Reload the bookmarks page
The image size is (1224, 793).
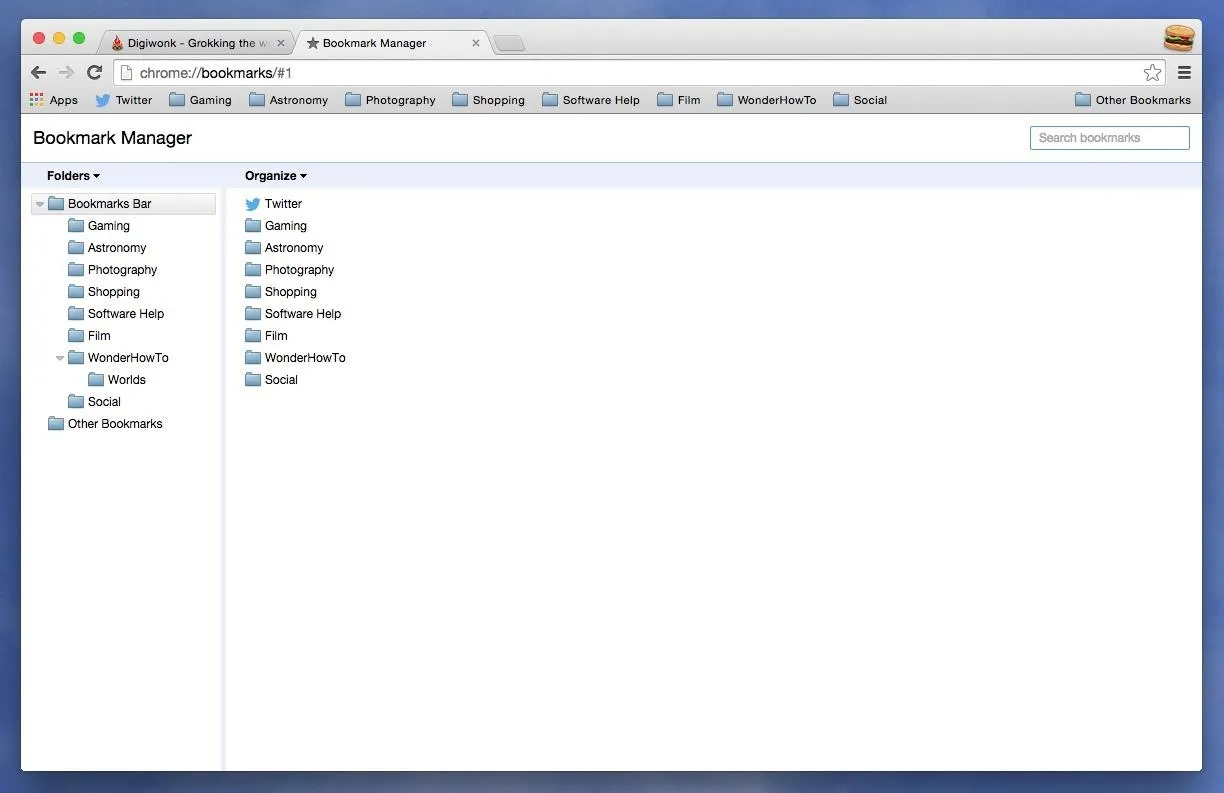(x=94, y=72)
